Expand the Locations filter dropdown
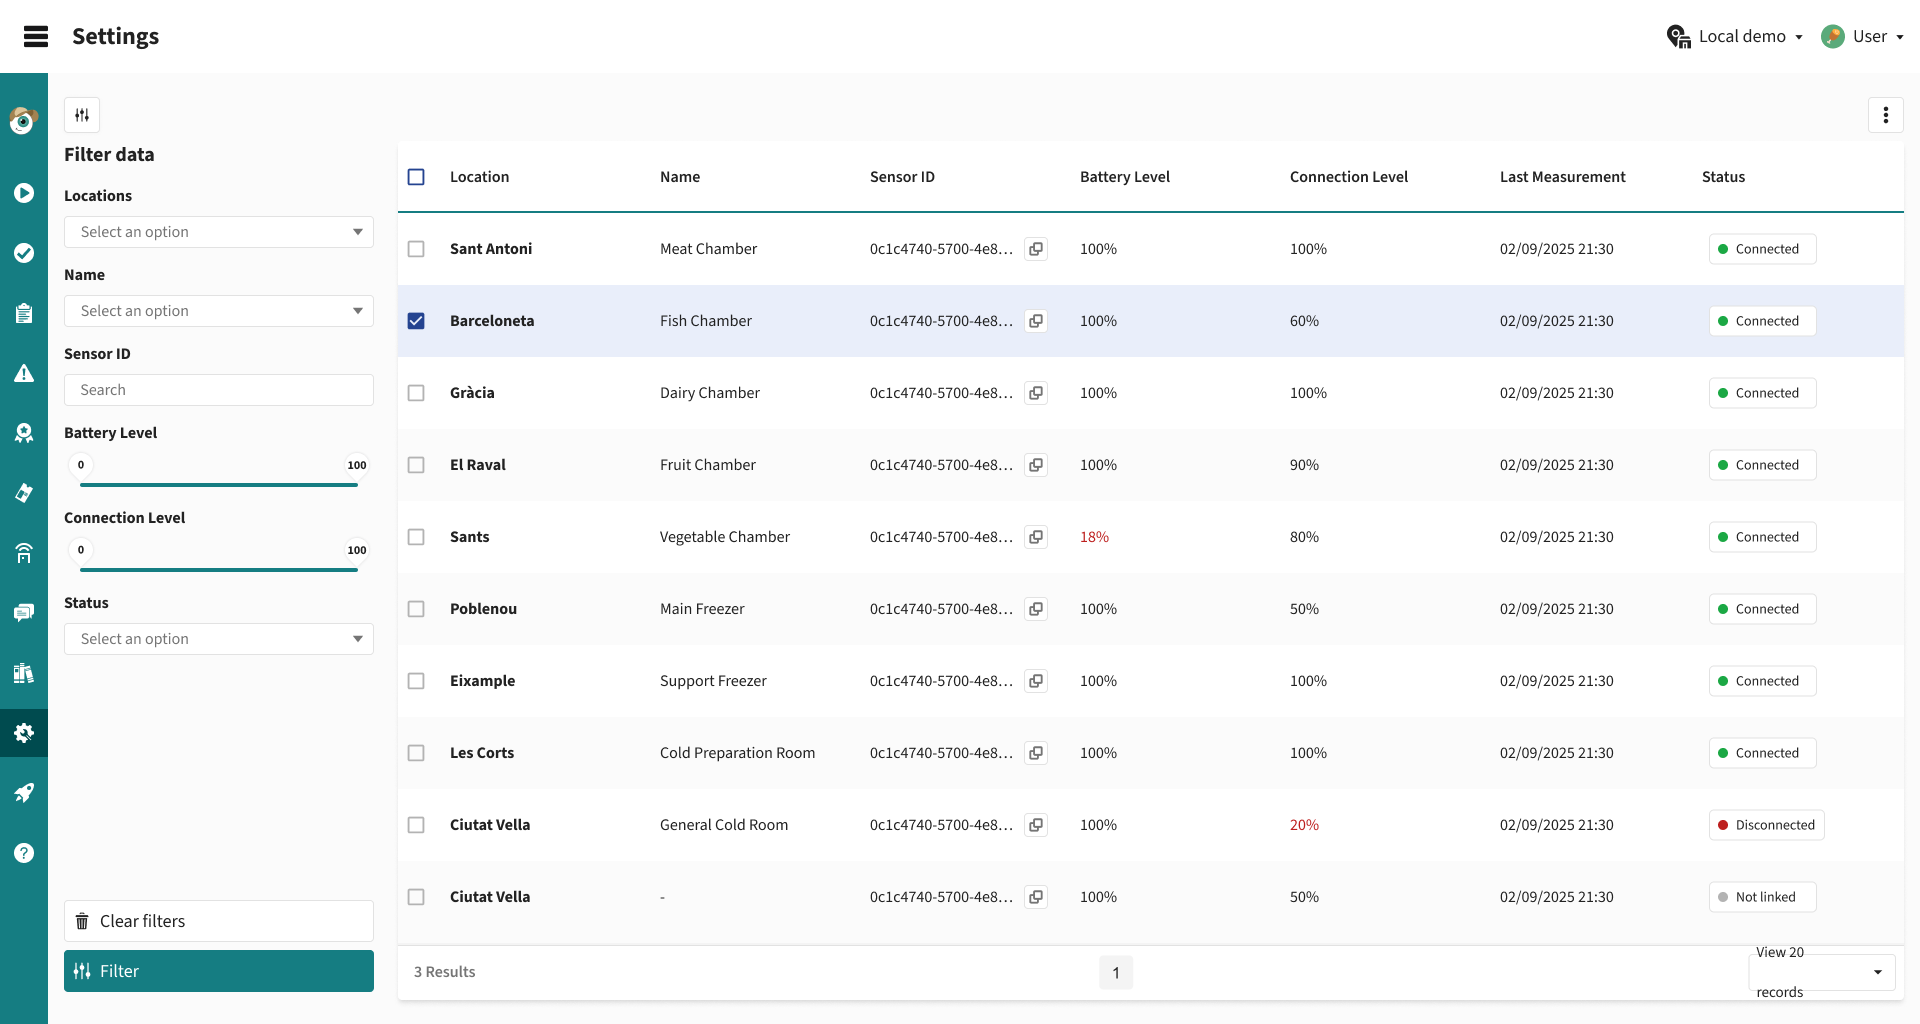The width and height of the screenshot is (1920, 1024). pyautogui.click(x=219, y=232)
